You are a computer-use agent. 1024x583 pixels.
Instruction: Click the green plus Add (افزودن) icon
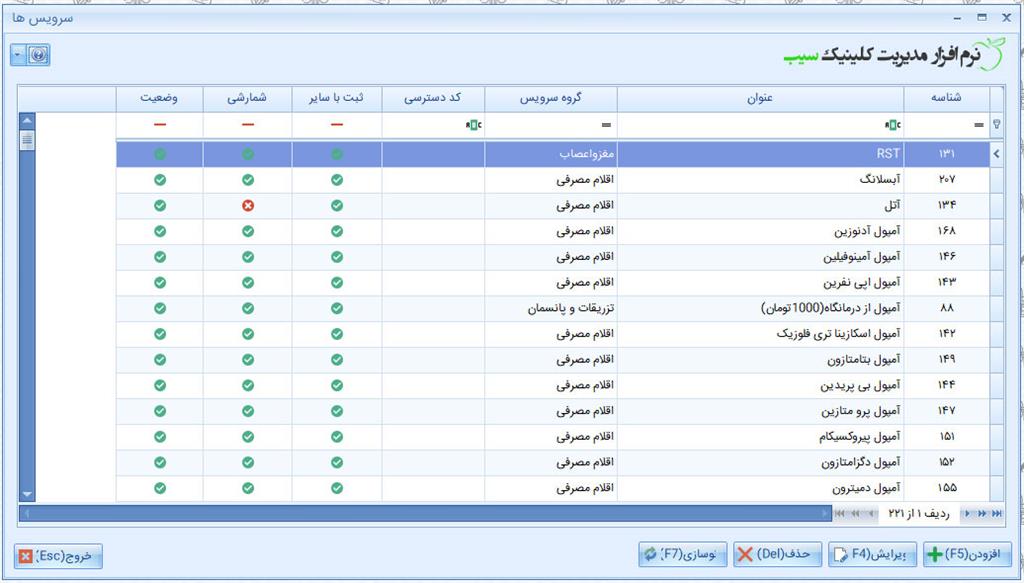[x=936, y=554]
